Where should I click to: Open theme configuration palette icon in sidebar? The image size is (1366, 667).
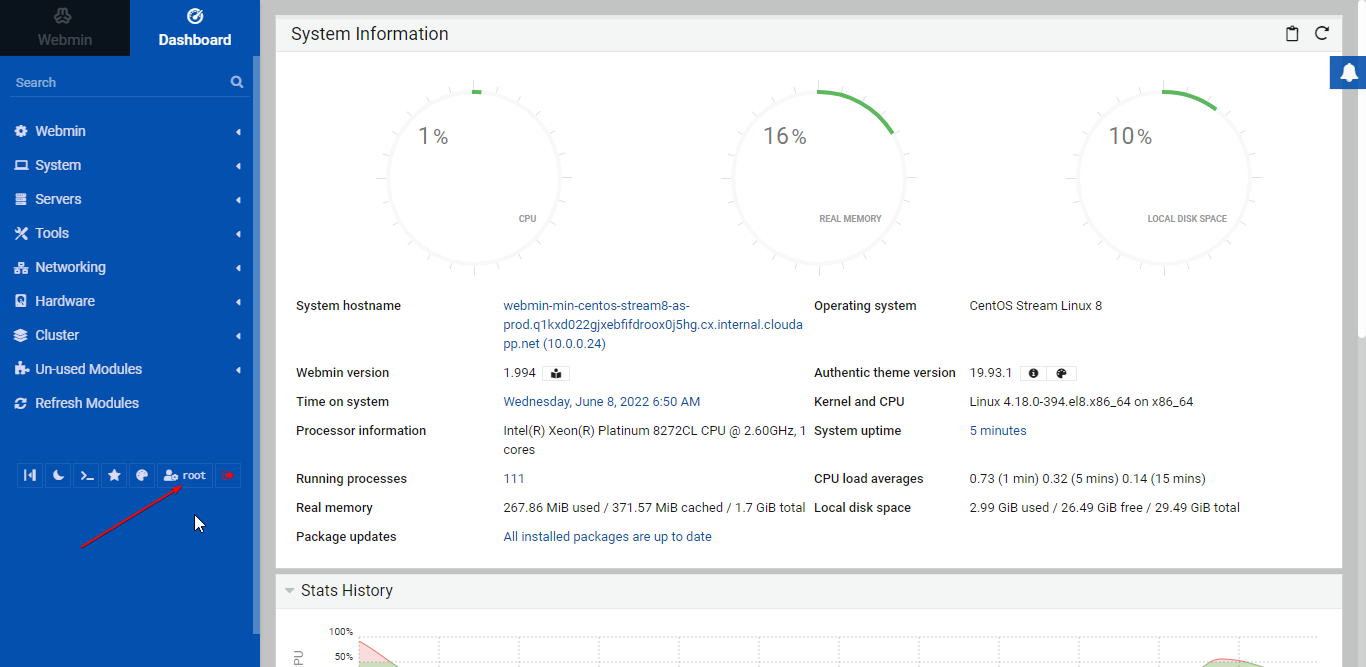pyautogui.click(x=142, y=476)
